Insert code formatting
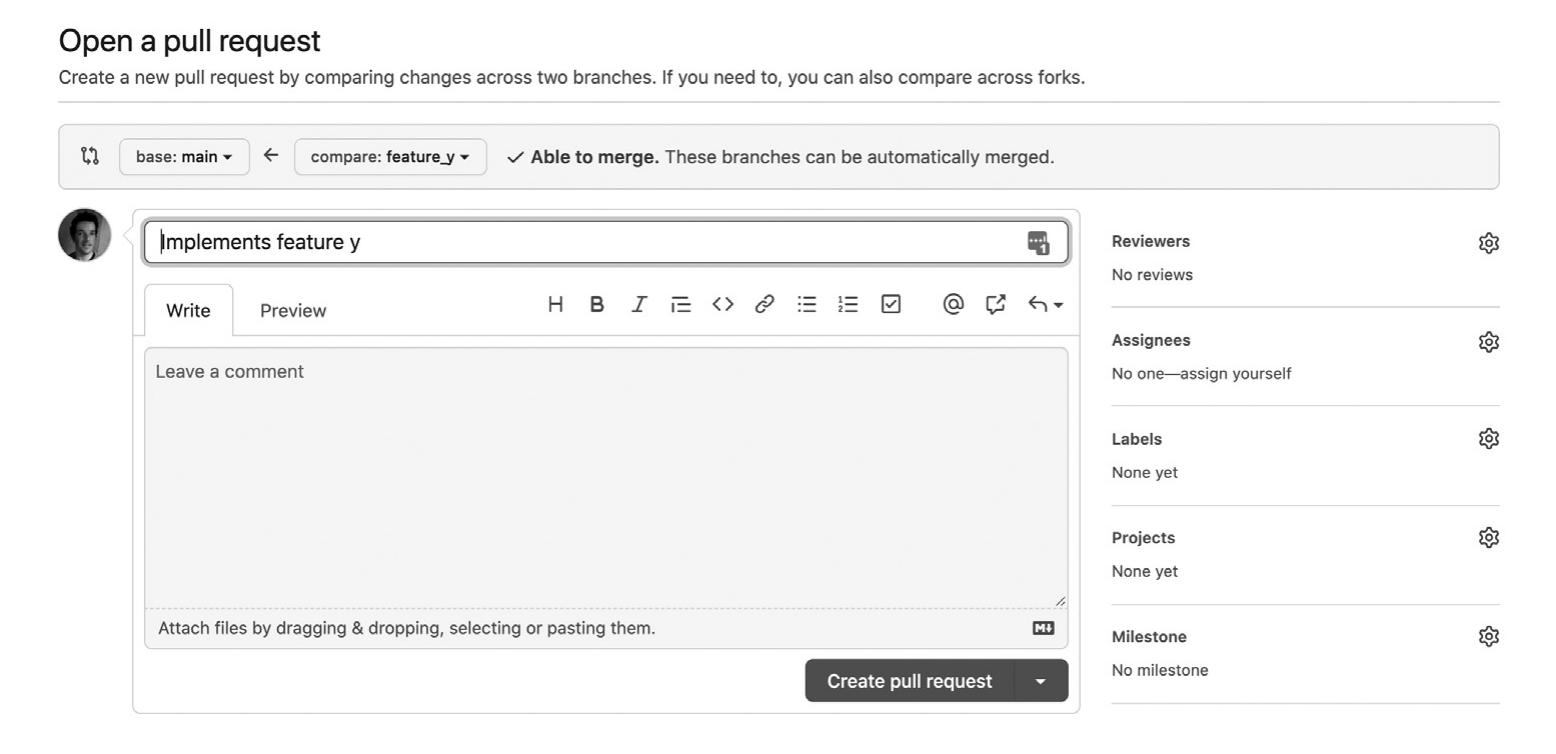This screenshot has height=754, width=1556. click(x=723, y=305)
